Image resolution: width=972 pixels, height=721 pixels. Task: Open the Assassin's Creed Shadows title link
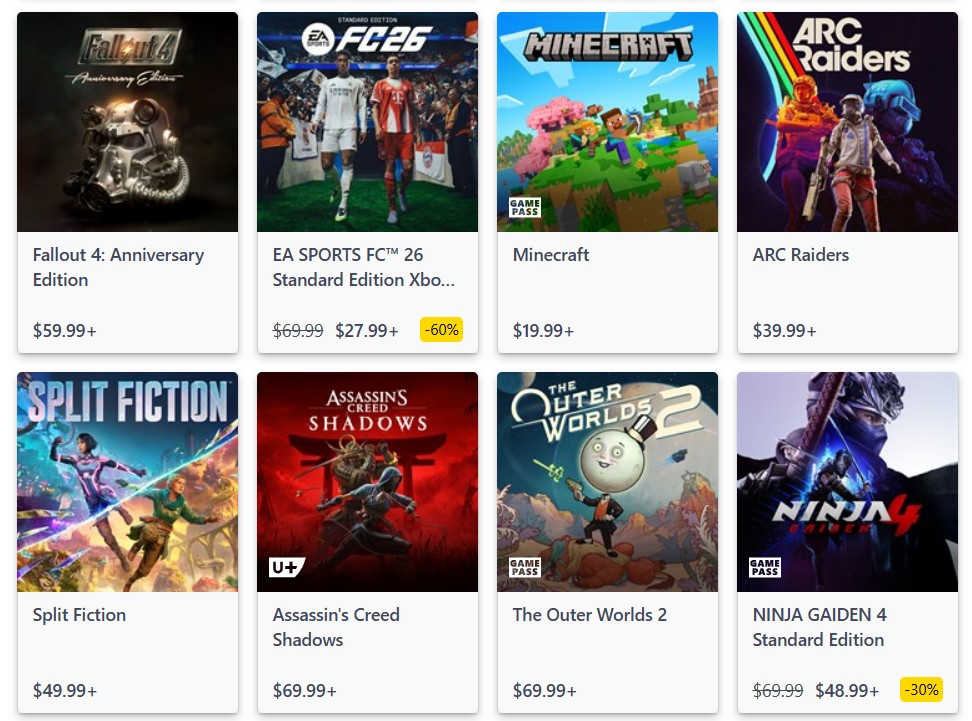(x=335, y=627)
